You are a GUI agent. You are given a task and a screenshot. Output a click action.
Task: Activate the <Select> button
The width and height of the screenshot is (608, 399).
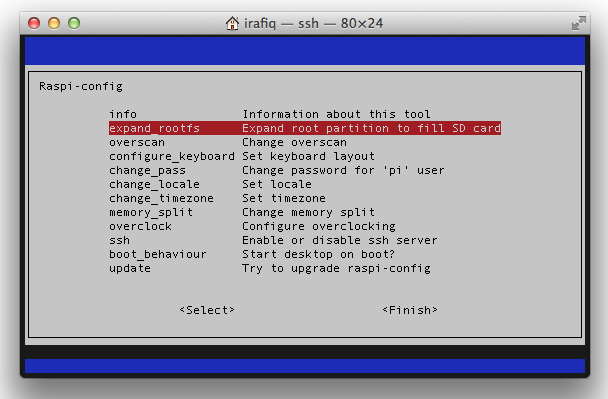click(207, 310)
